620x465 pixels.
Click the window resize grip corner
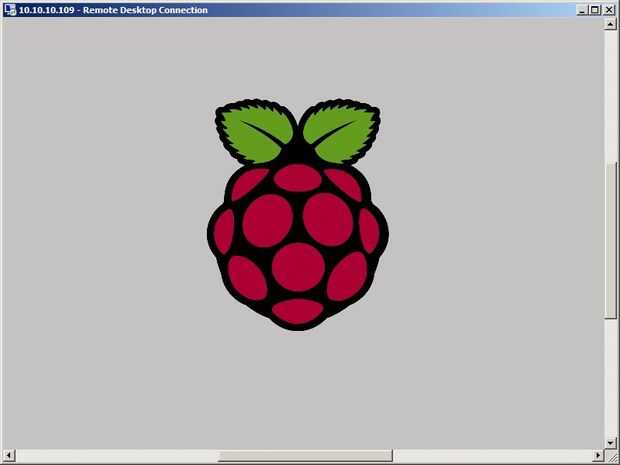pyautogui.click(x=611, y=456)
